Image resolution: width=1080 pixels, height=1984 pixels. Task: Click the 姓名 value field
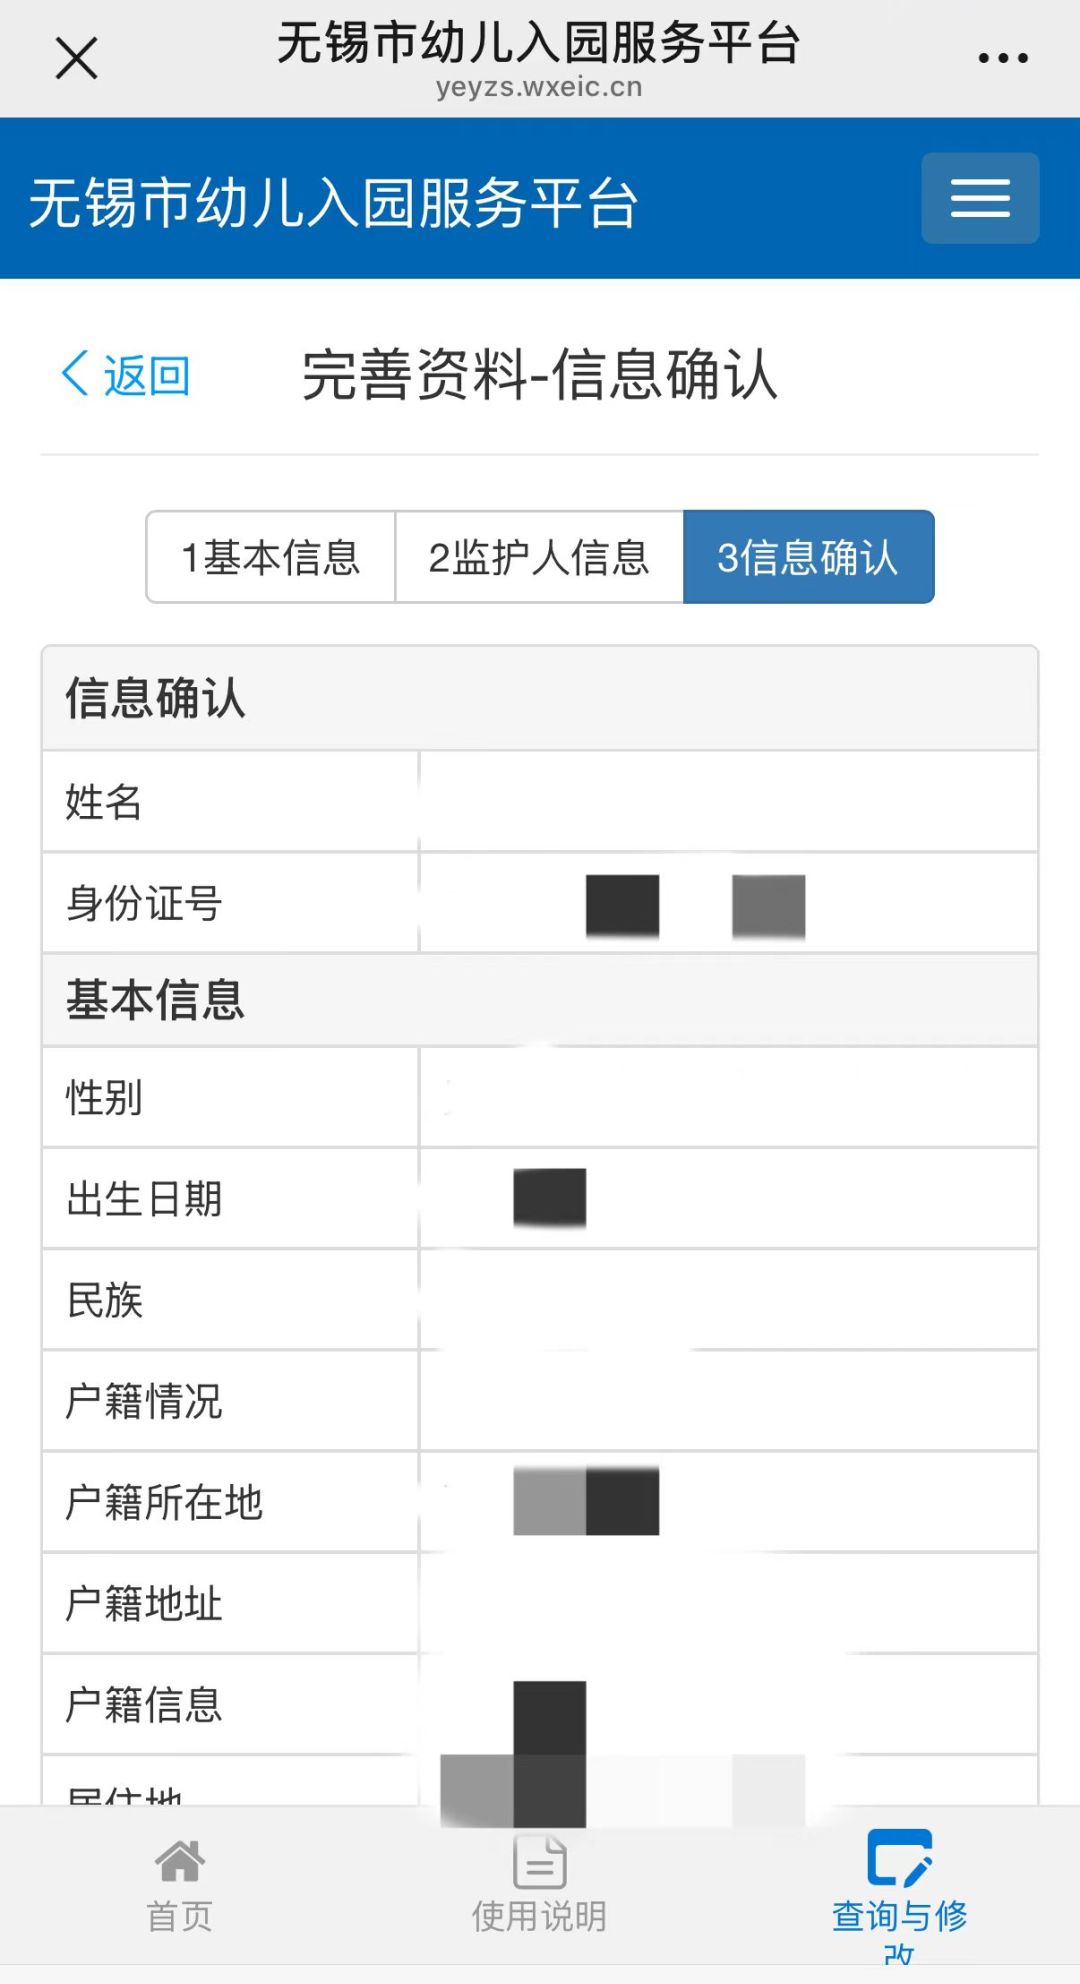[728, 802]
